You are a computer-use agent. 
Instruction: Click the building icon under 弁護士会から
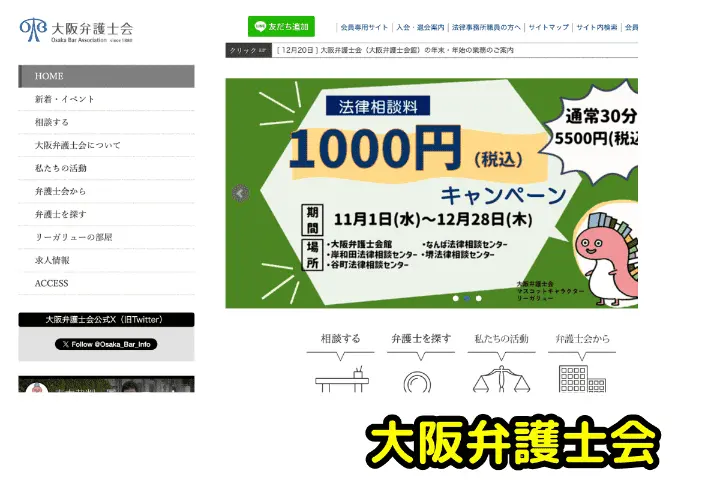tap(582, 379)
